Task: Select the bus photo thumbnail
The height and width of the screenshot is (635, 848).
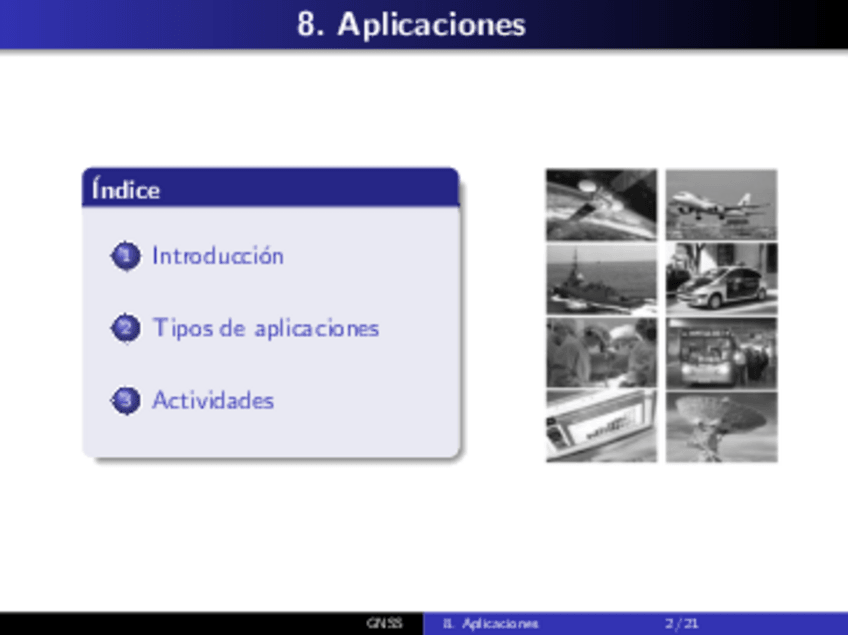Action: 721,353
